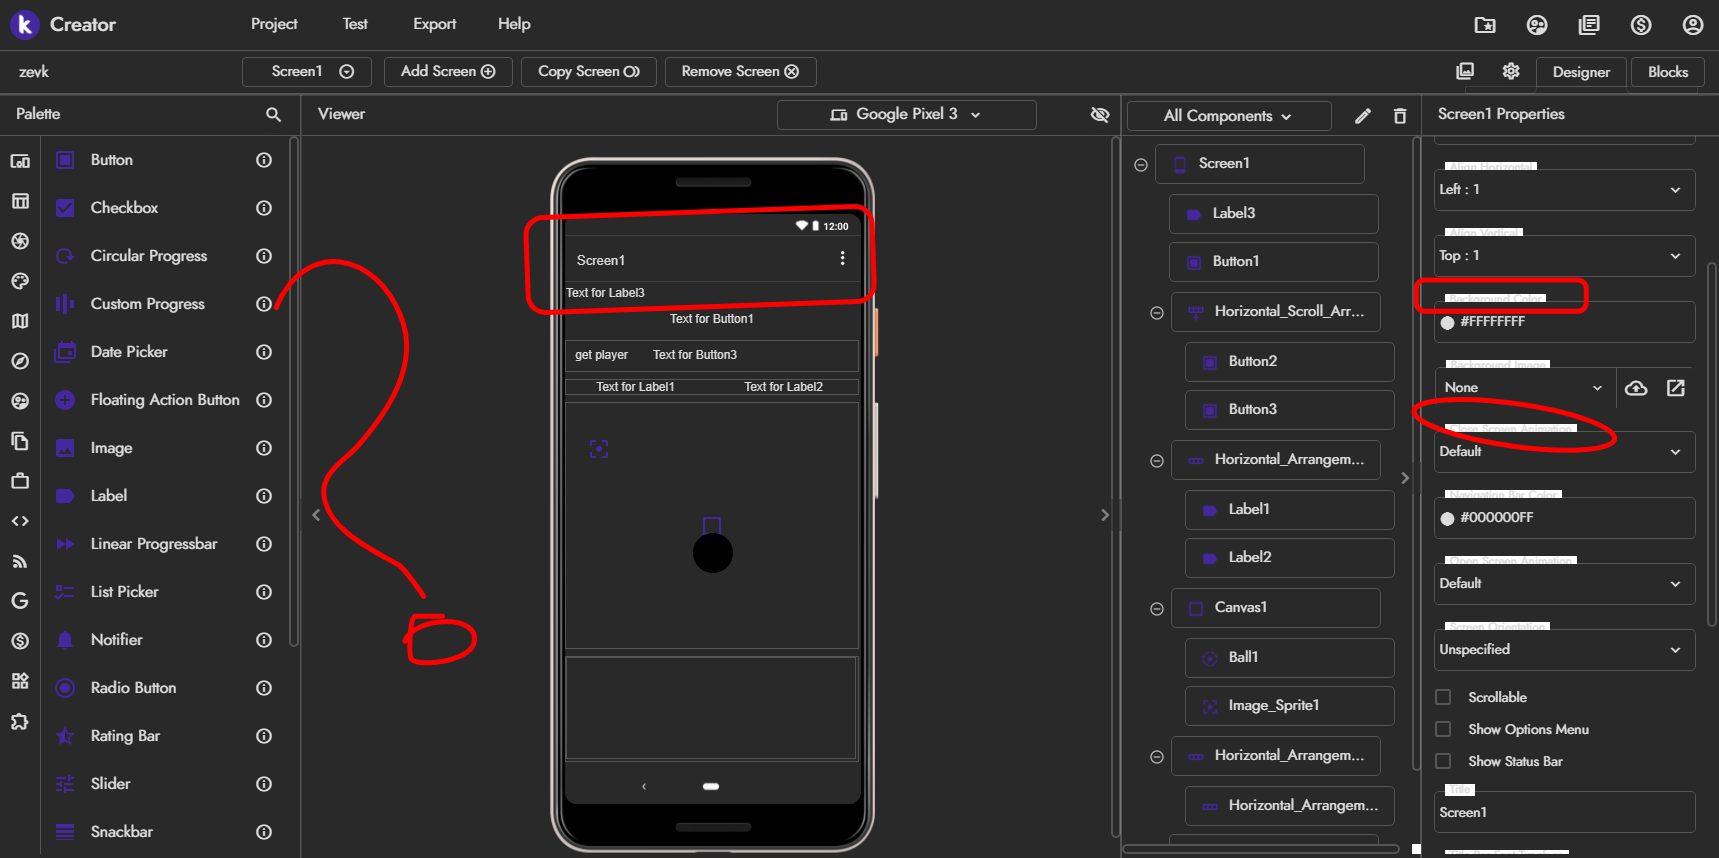Check the Show Options Menu box

1443,729
